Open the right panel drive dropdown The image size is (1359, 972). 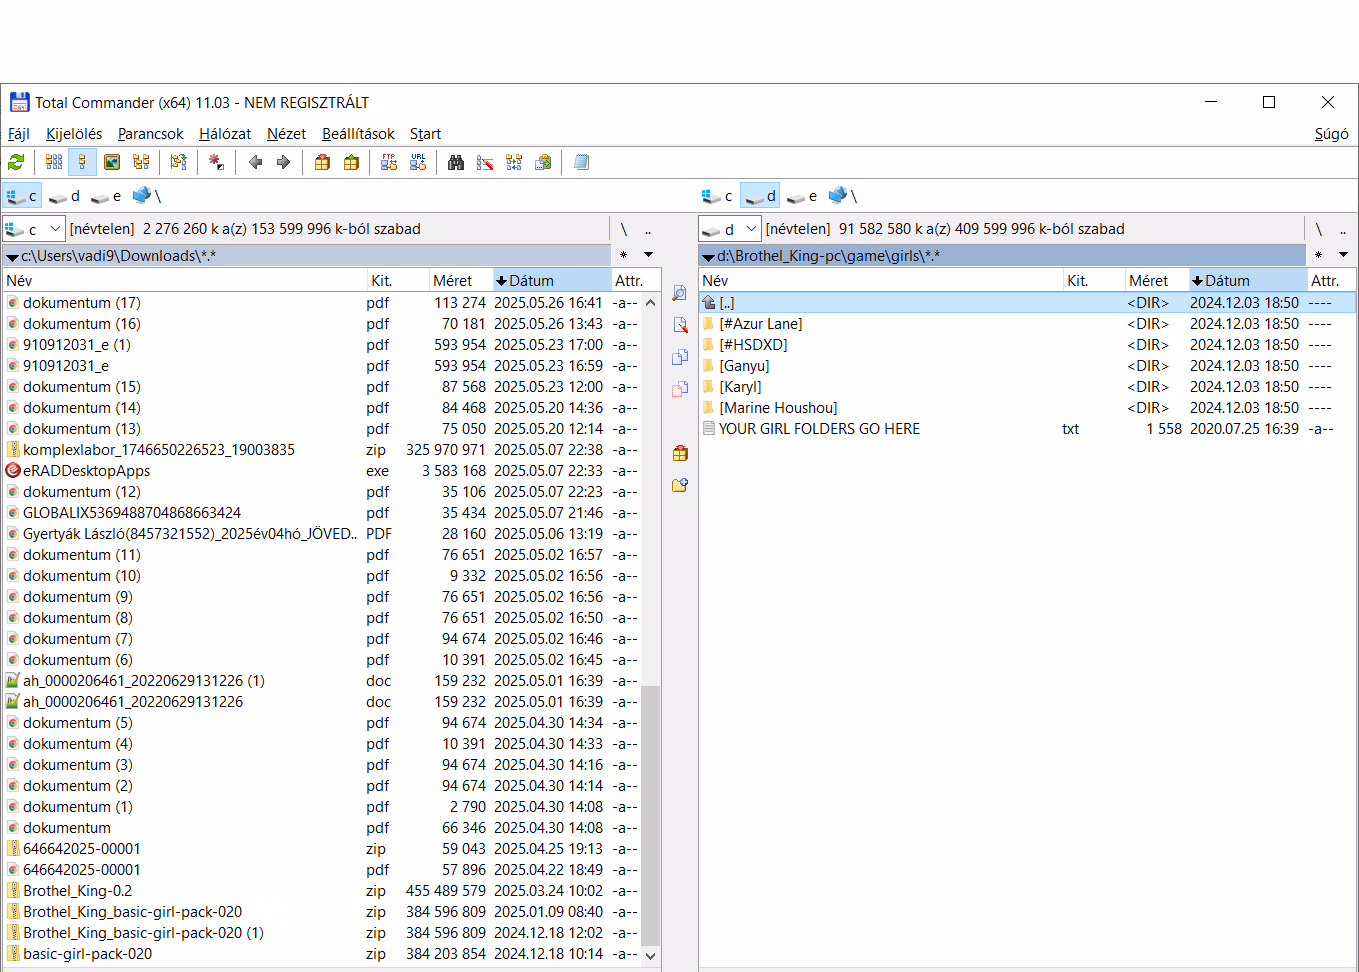click(x=751, y=229)
